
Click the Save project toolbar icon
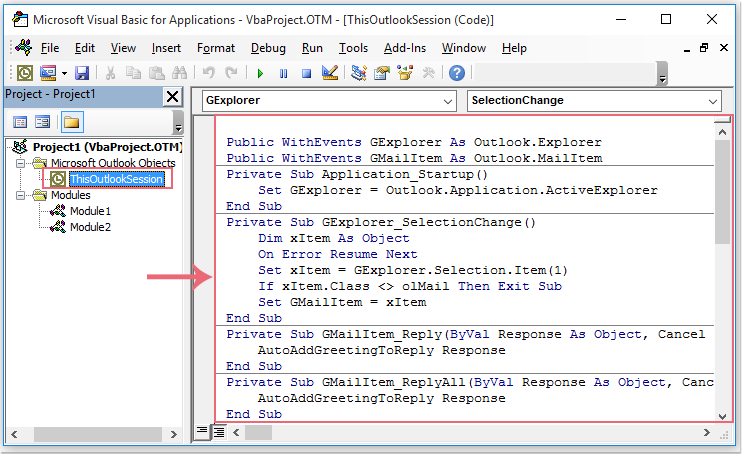(x=82, y=73)
